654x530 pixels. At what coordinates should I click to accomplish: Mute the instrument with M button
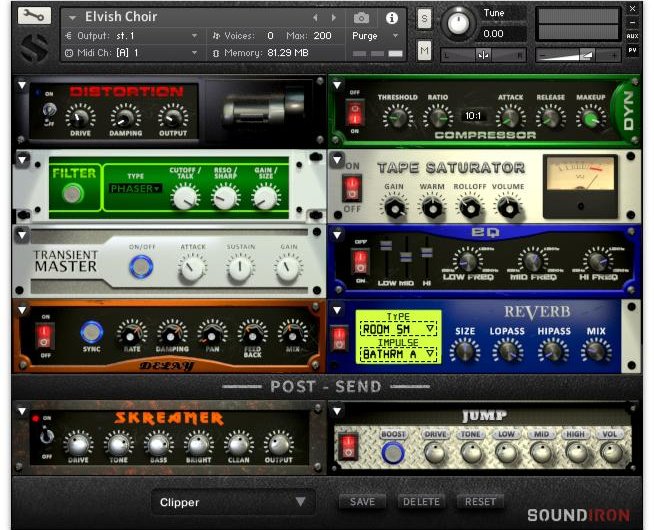[x=424, y=50]
